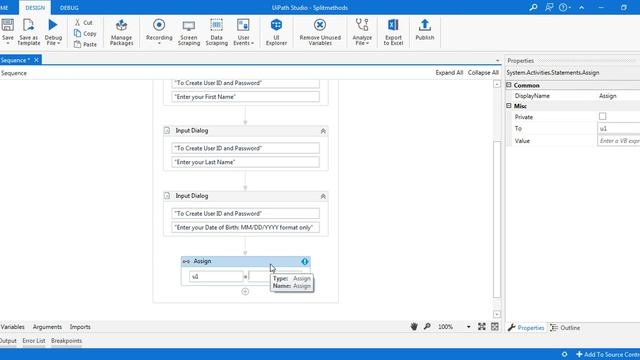The height and width of the screenshot is (360, 640).
Task: Click Add To Source Control
Action: pyautogui.click(x=608, y=354)
